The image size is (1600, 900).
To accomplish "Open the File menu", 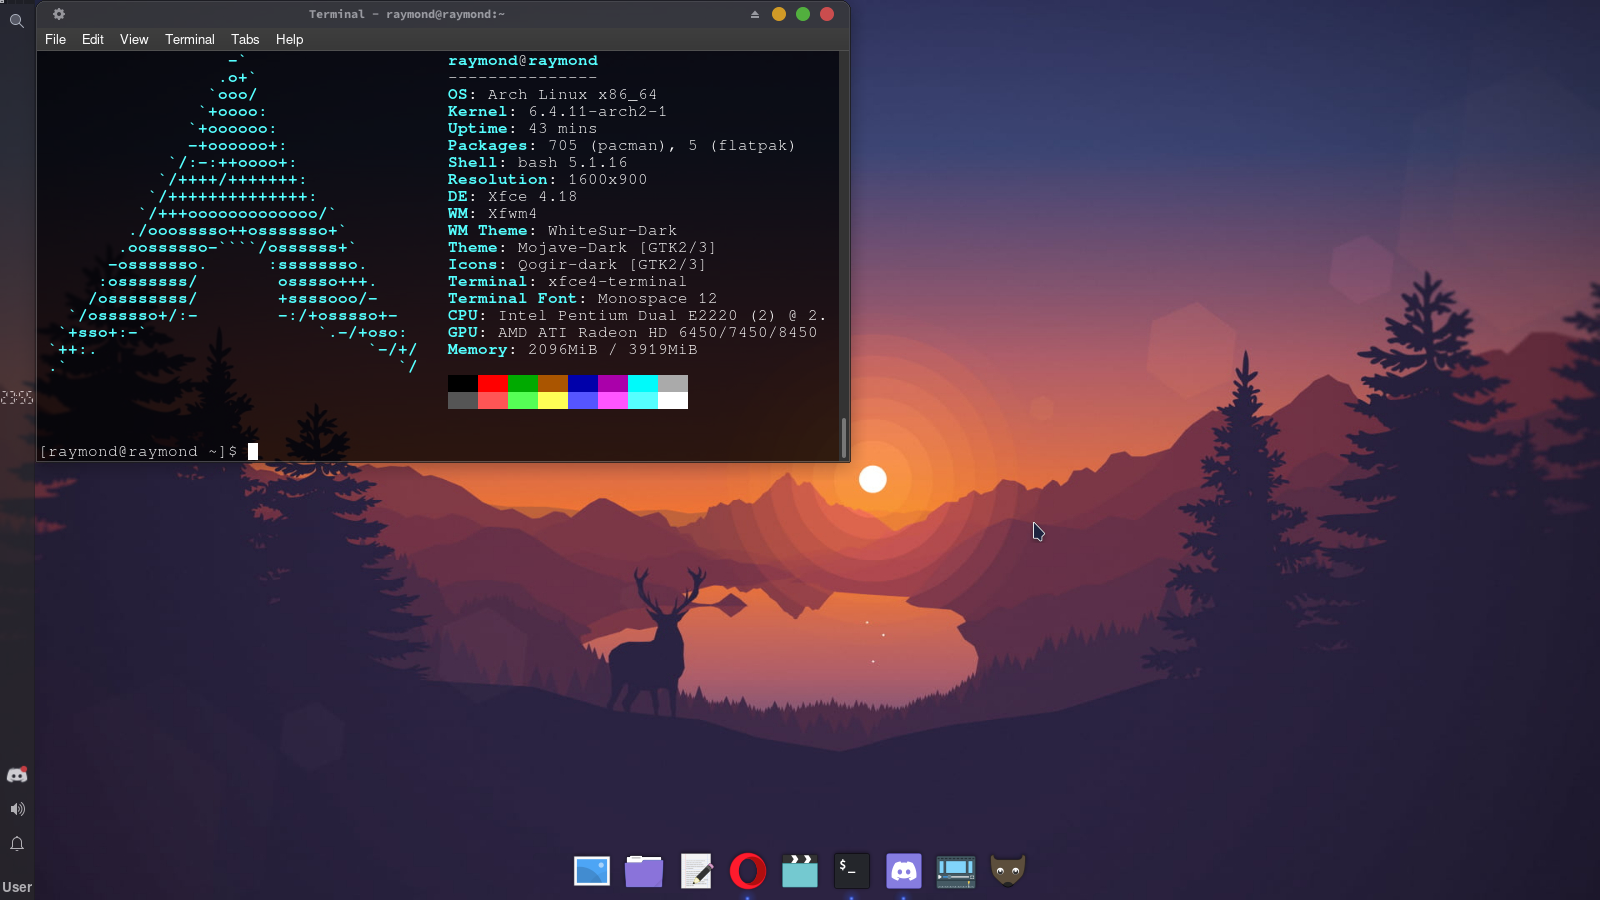I will 56,39.
